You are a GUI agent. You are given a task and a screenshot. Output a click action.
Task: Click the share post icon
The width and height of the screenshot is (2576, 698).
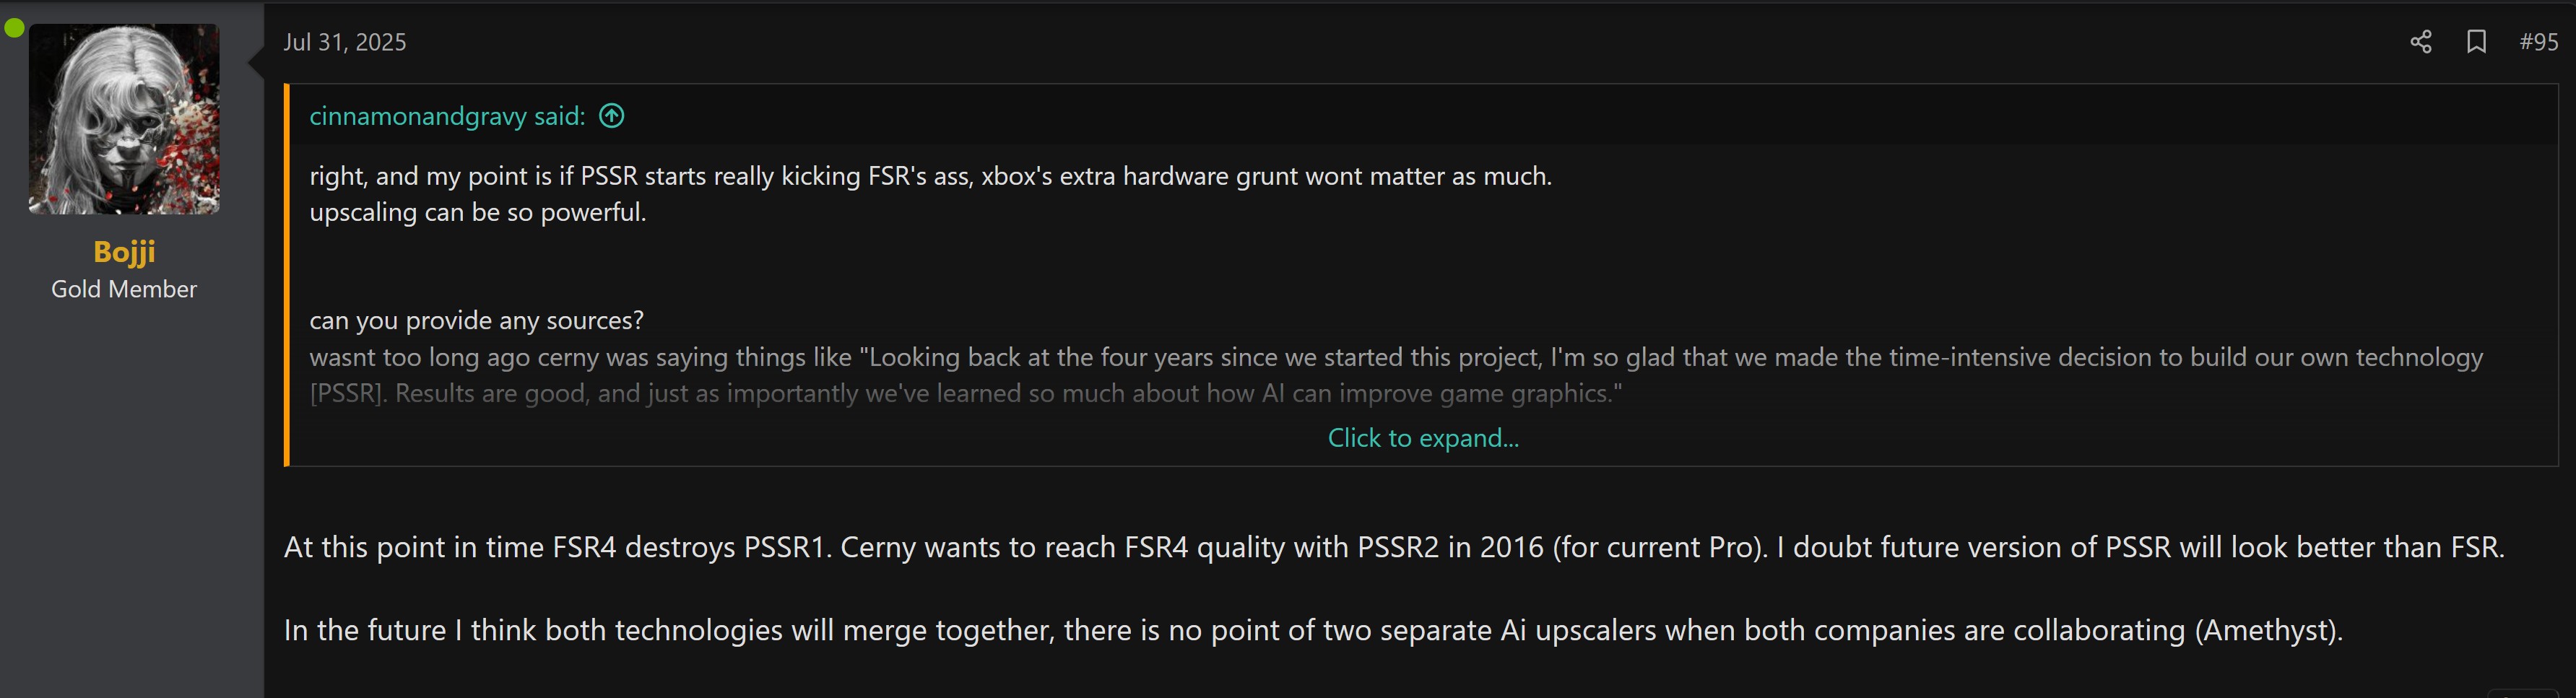point(2420,42)
